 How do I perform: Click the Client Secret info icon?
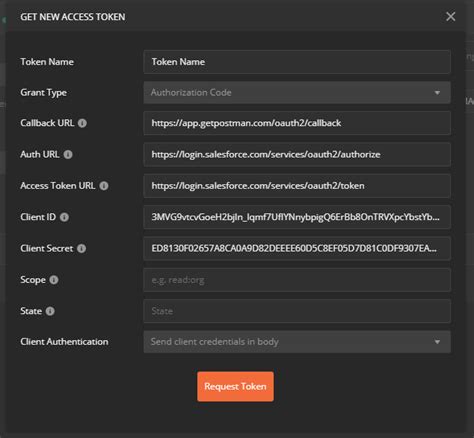pos(82,249)
